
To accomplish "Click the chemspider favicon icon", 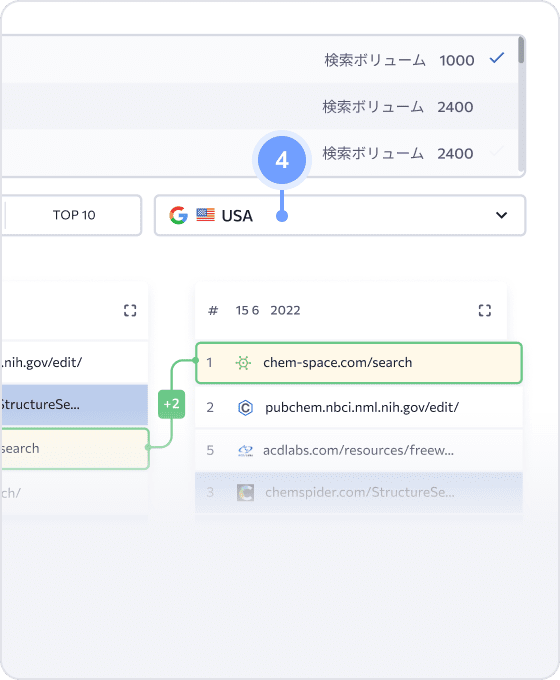I will (x=246, y=493).
